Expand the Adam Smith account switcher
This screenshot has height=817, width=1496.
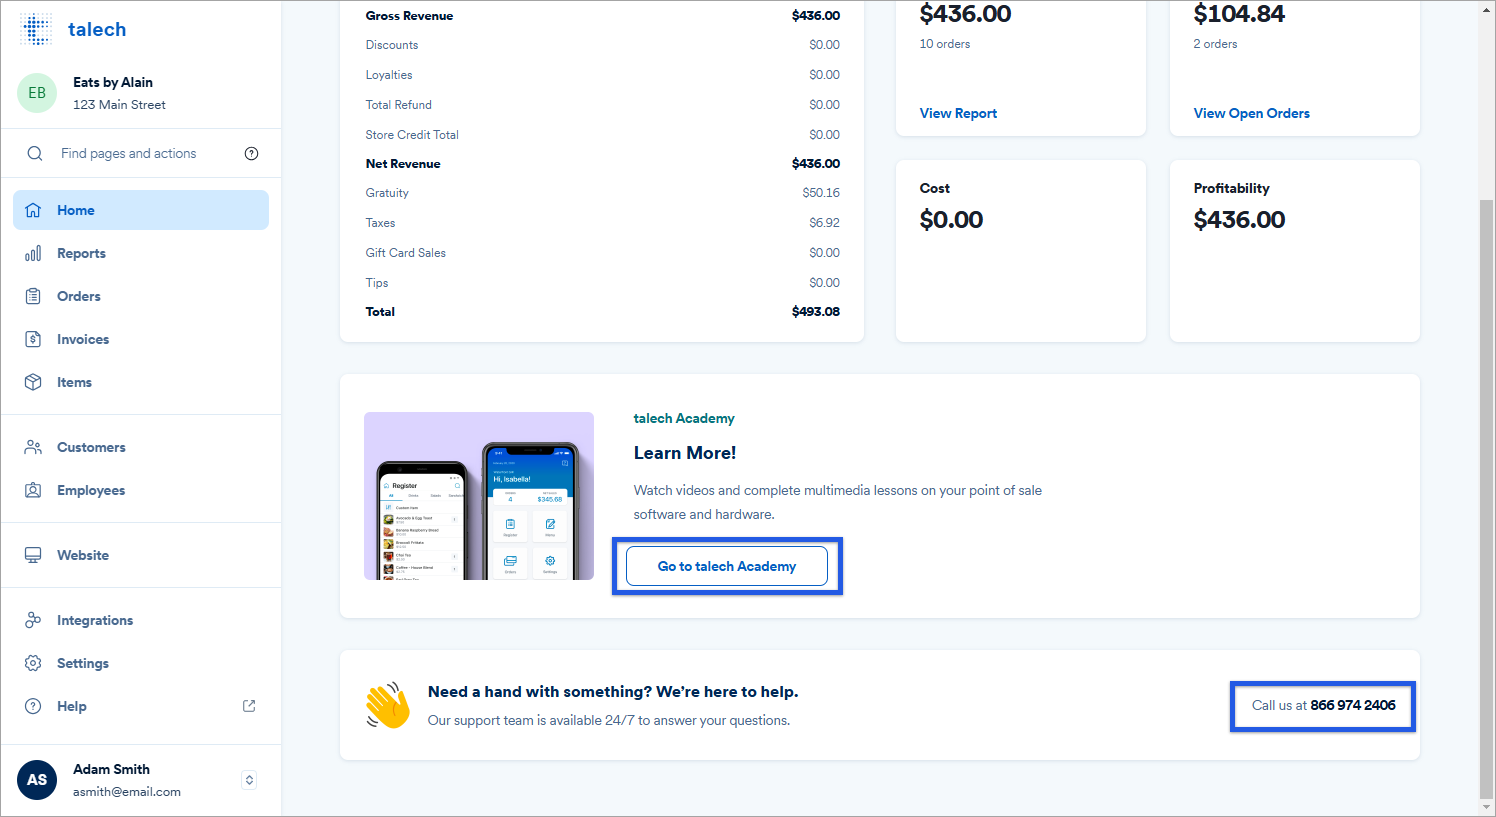pos(249,780)
